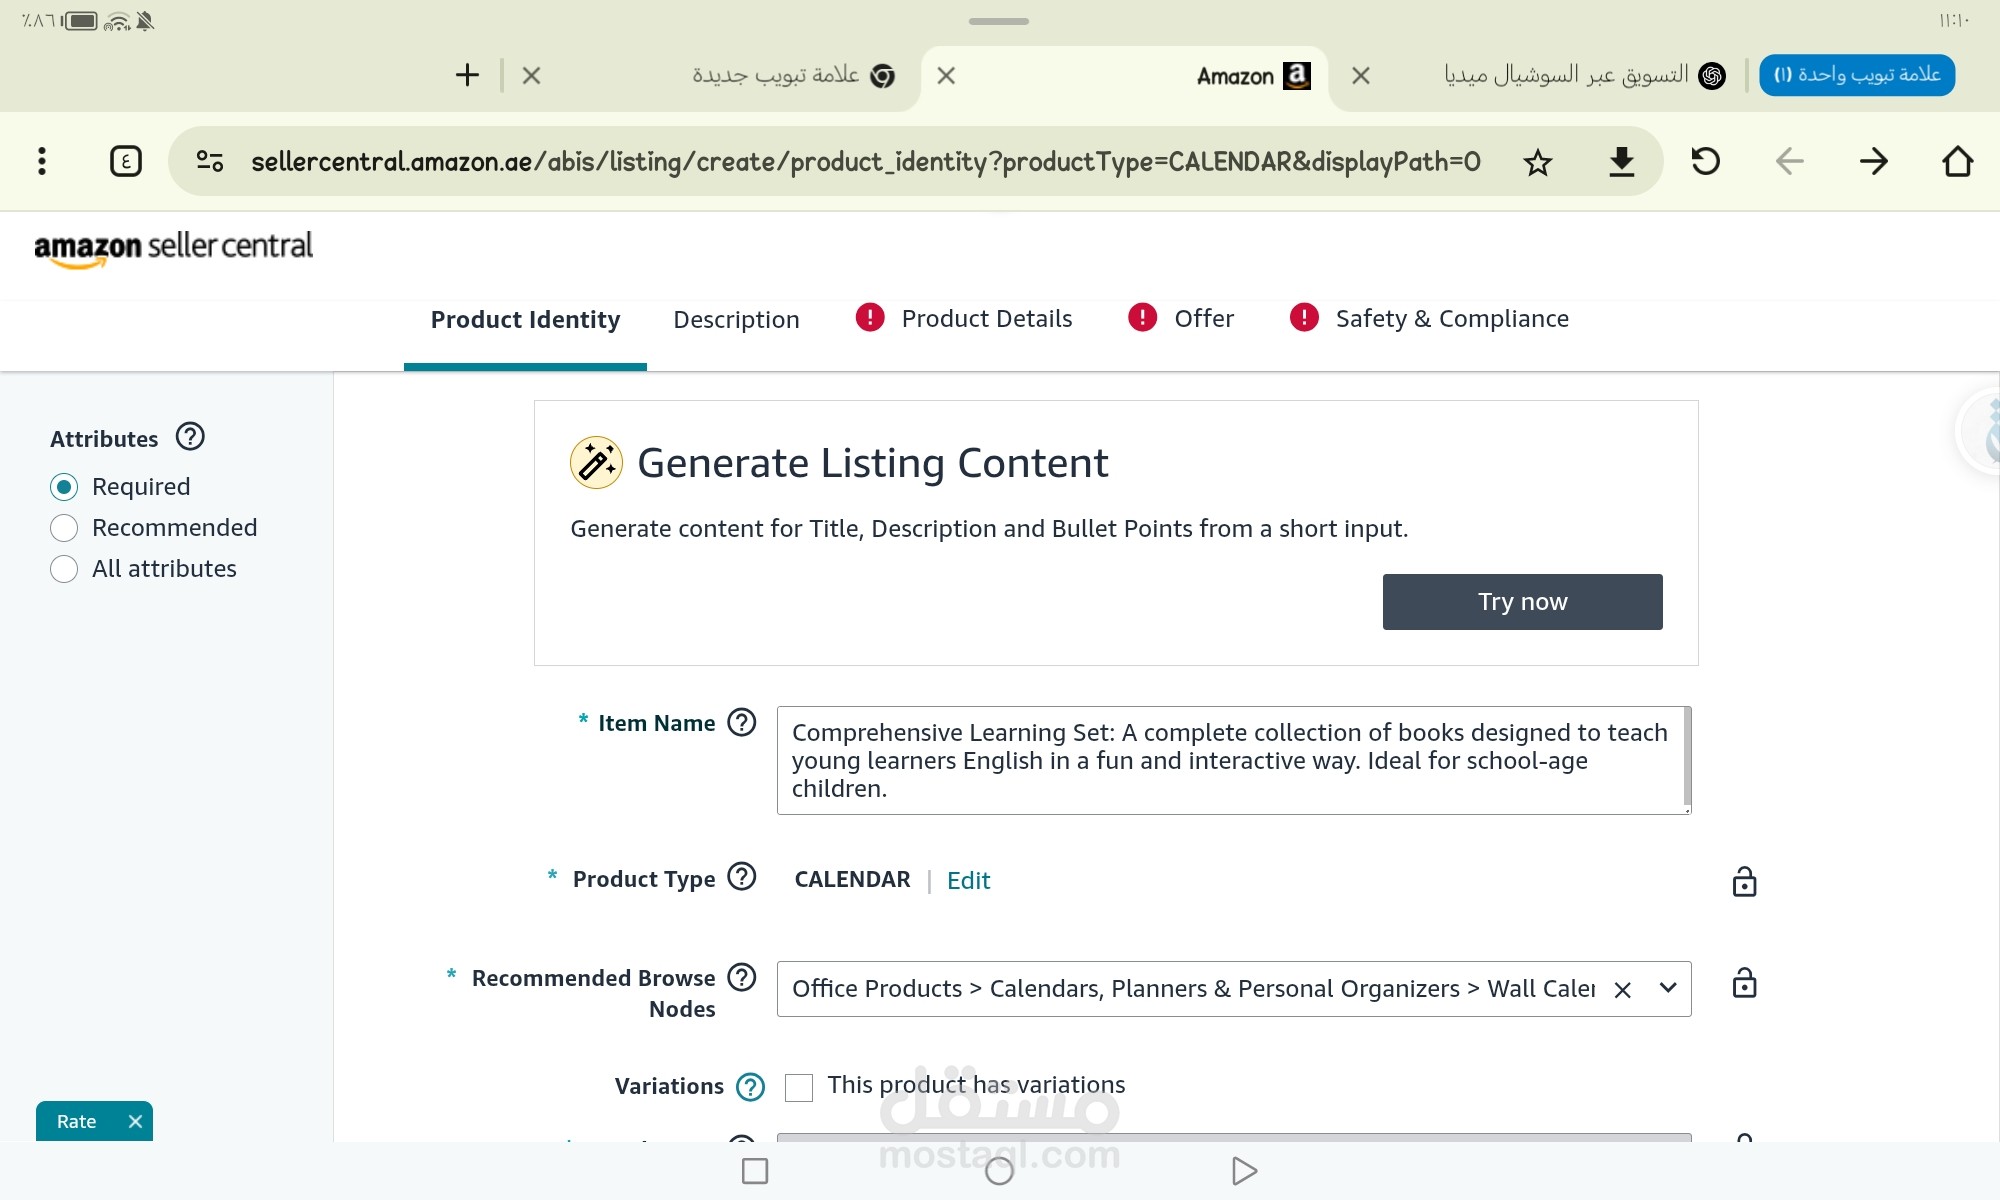Reload the page with refresh icon

(1705, 161)
